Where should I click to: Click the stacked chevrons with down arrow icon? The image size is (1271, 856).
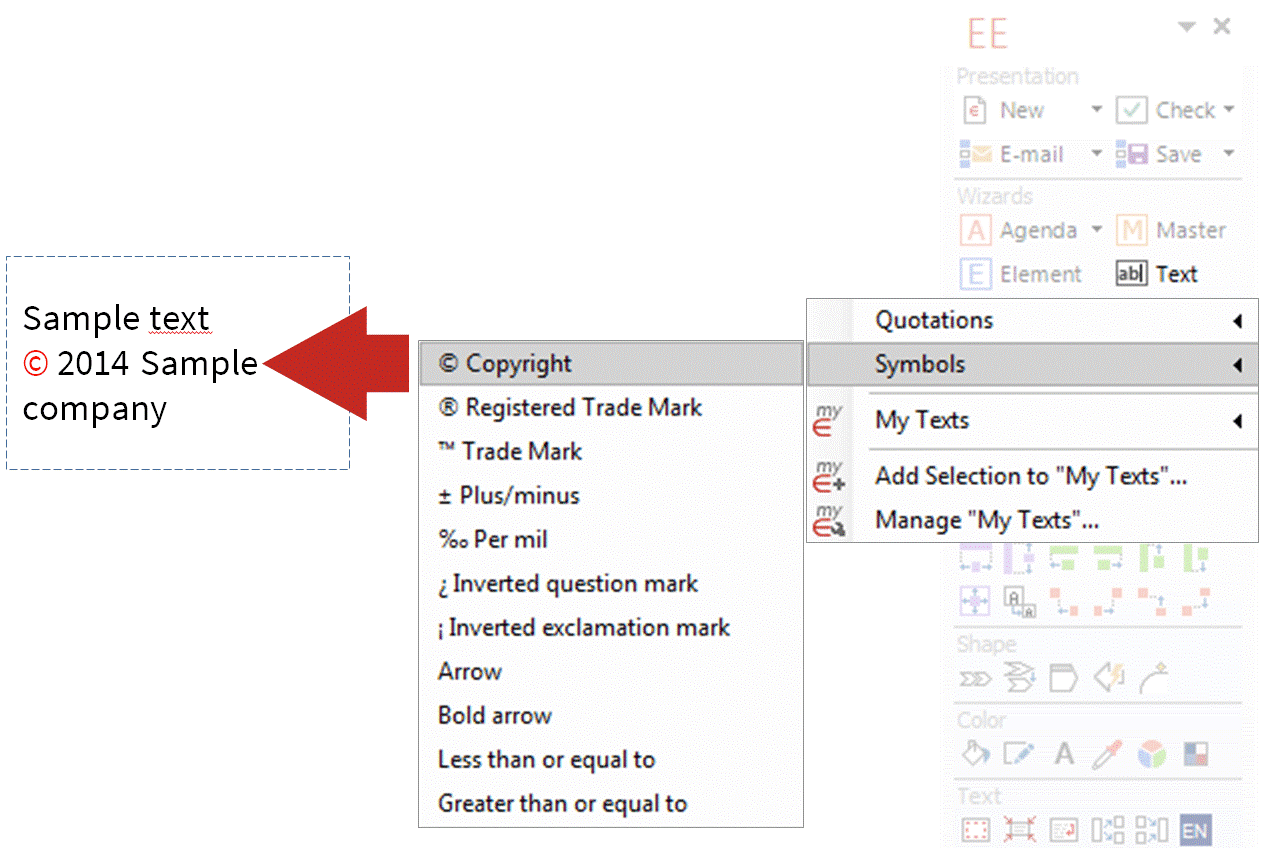[x=1019, y=680]
